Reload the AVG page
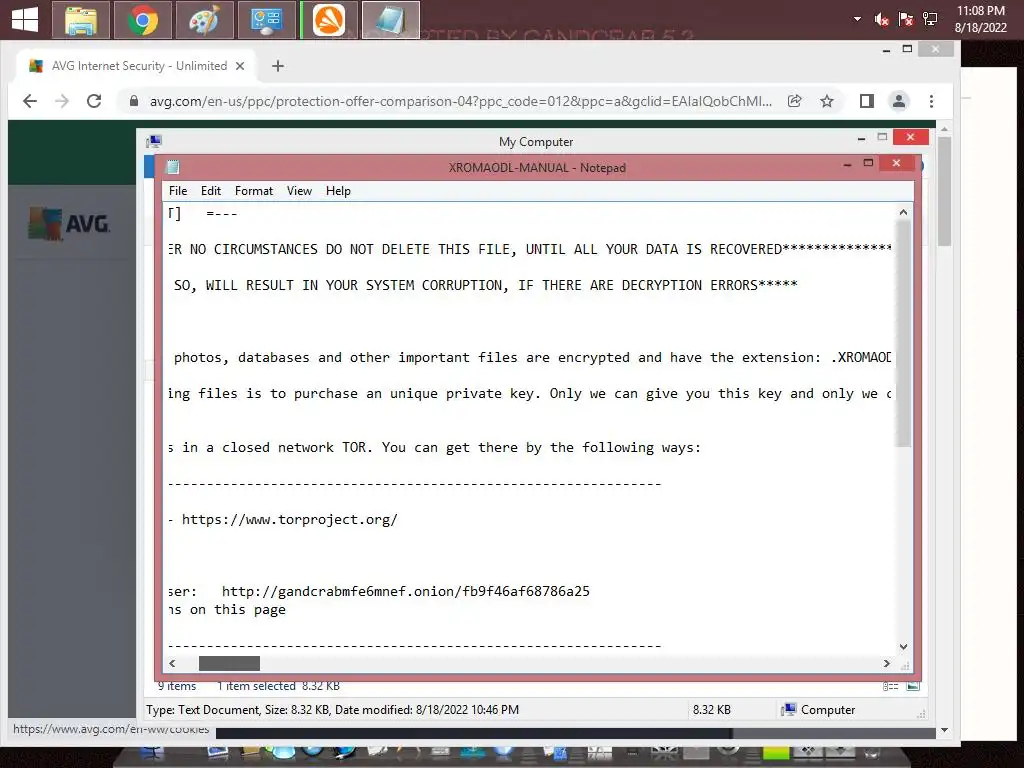Screen dimensions: 1024x768 pos(94,101)
